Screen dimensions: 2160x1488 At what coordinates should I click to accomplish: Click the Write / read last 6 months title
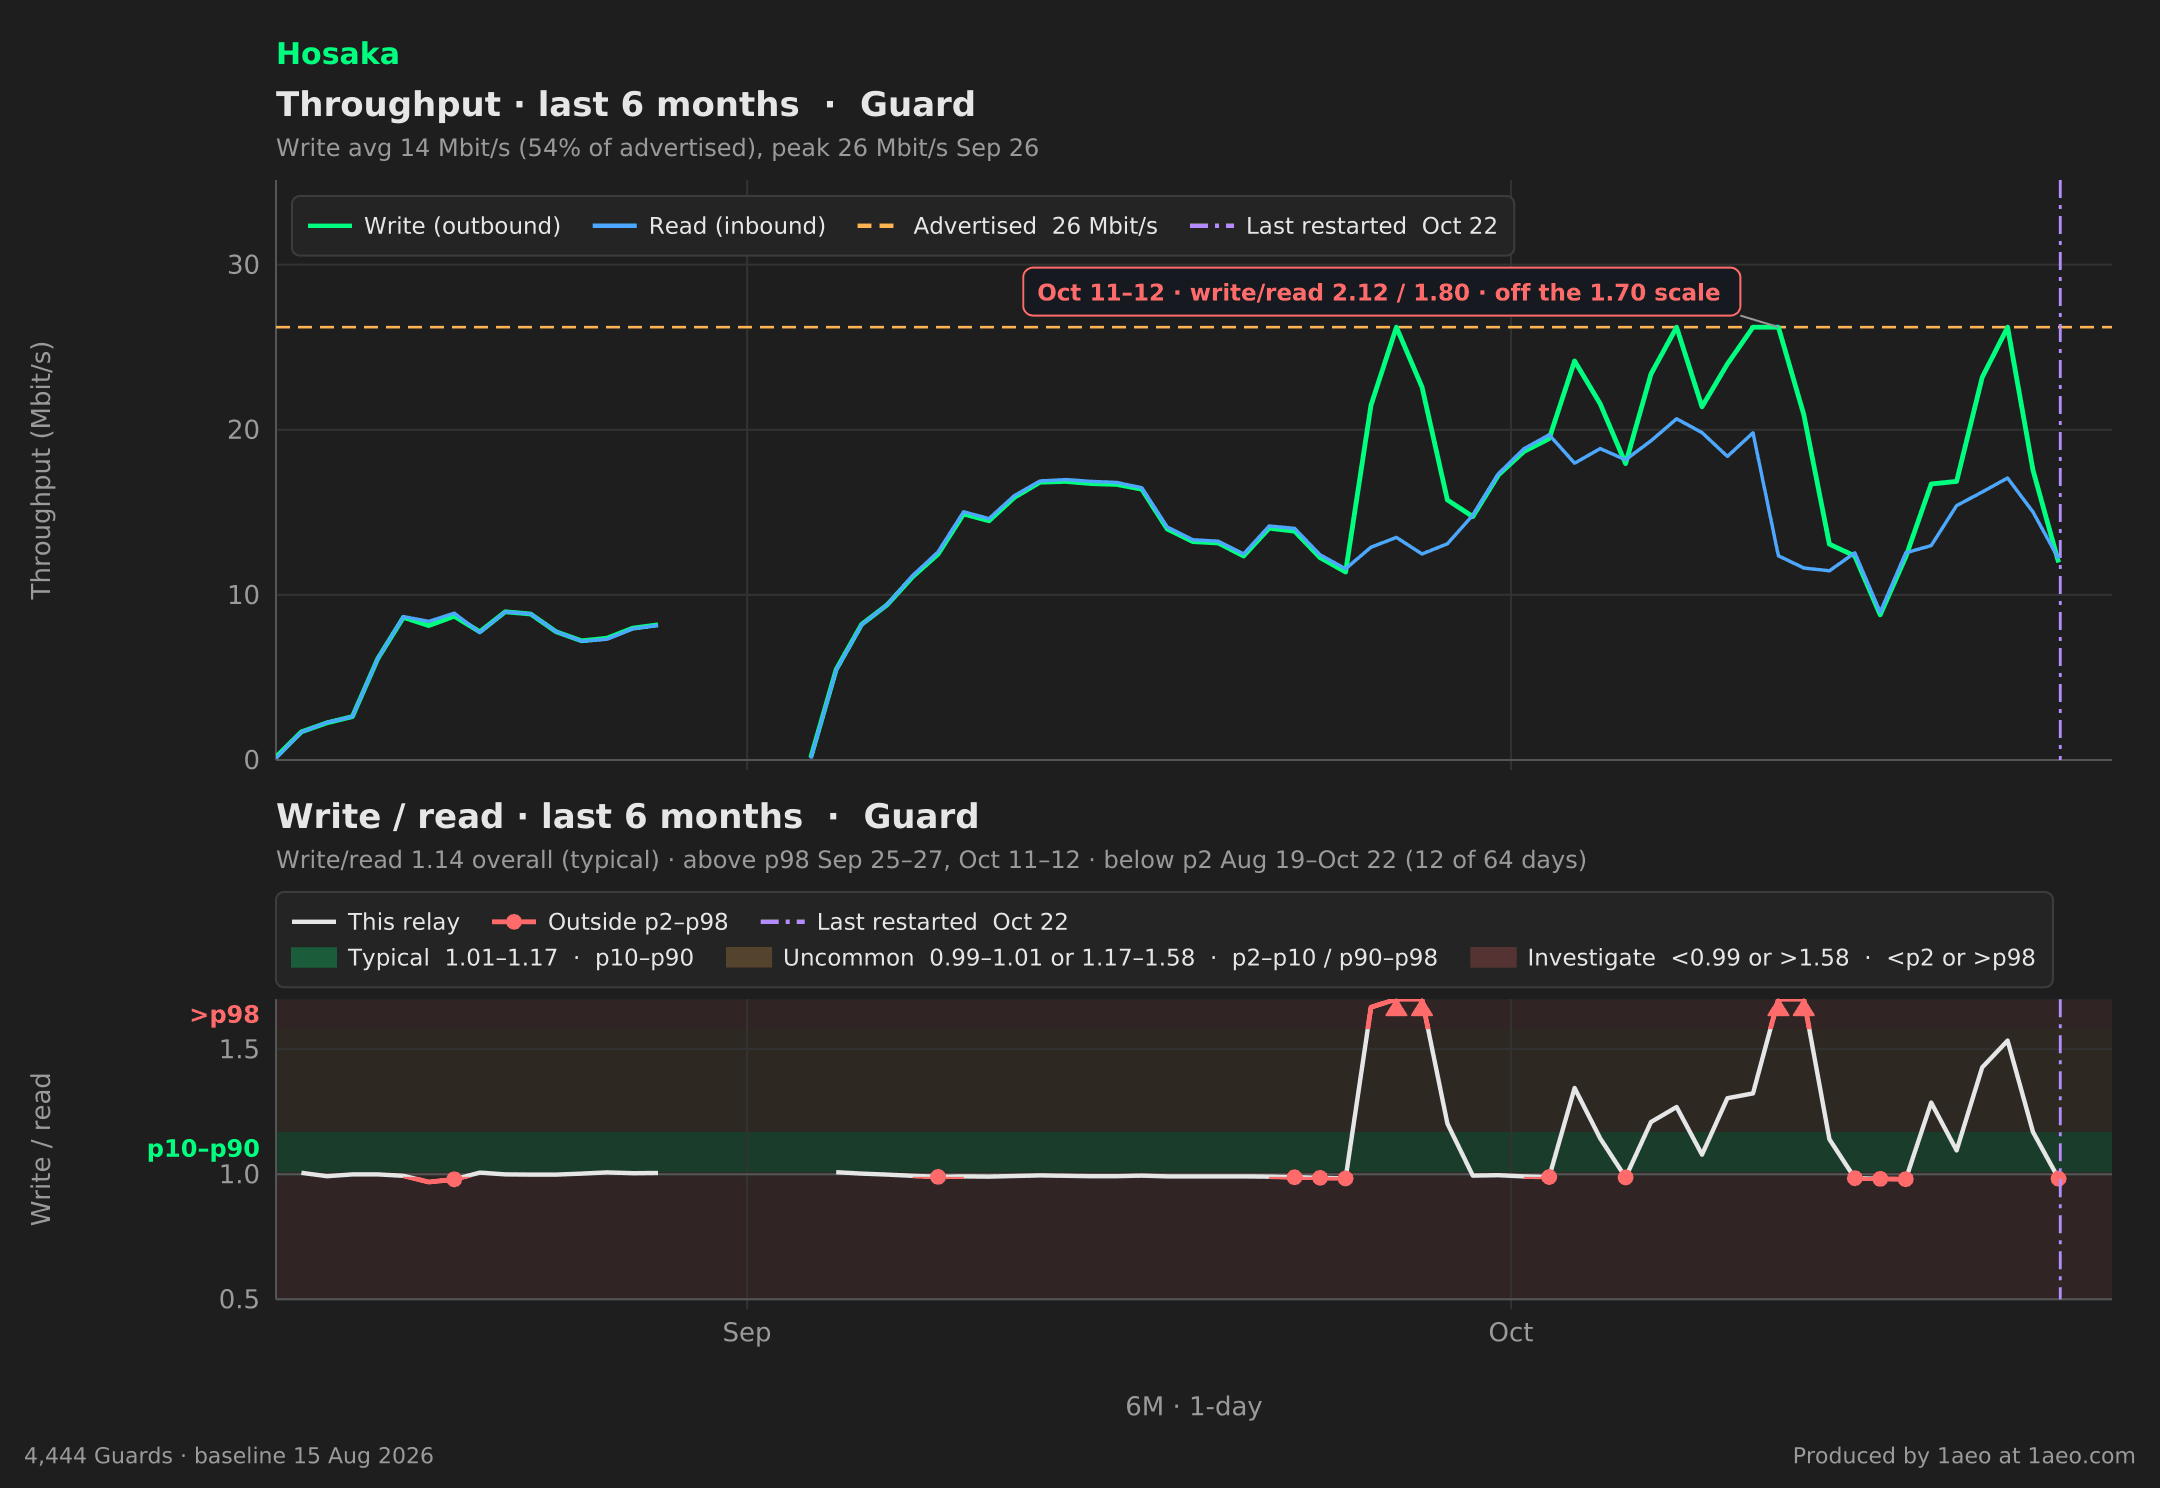pyautogui.click(x=627, y=816)
